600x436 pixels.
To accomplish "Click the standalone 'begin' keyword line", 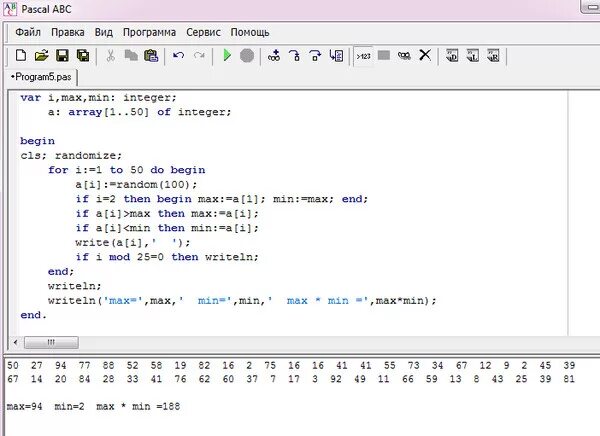I will 37,141.
